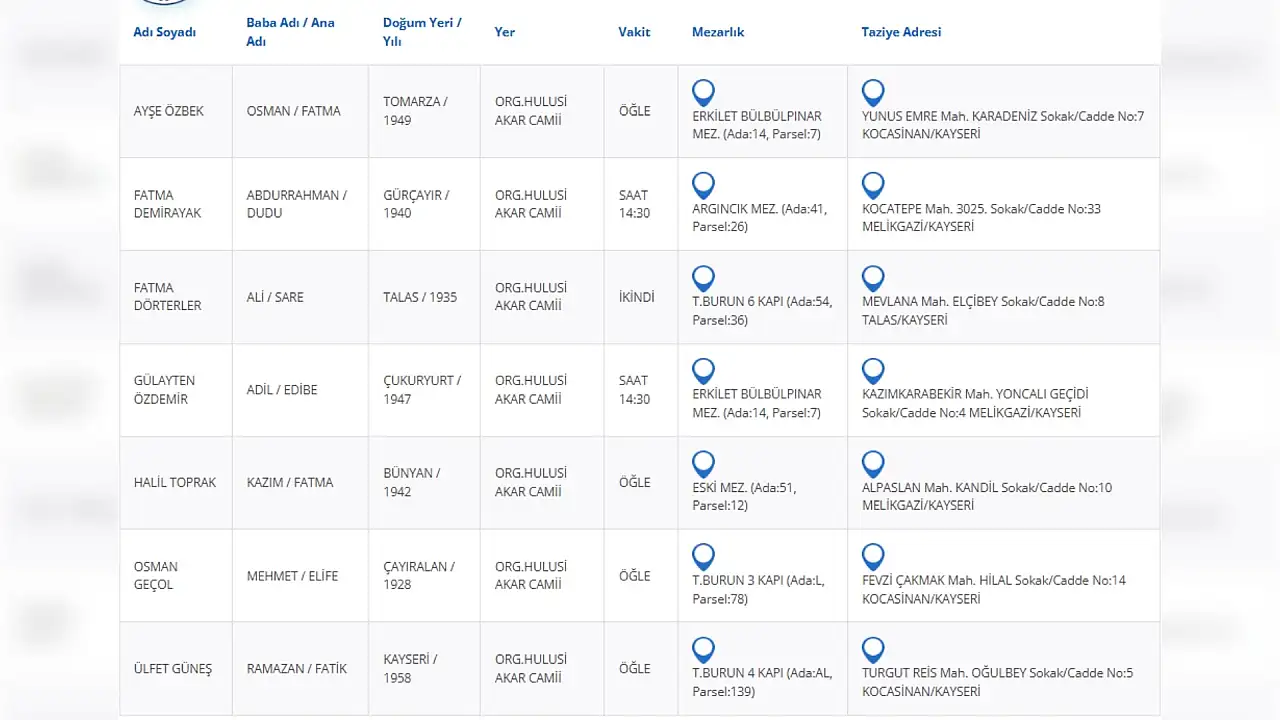
Task: Click condolence address pin for Ayşe Özbek
Action: point(873,92)
